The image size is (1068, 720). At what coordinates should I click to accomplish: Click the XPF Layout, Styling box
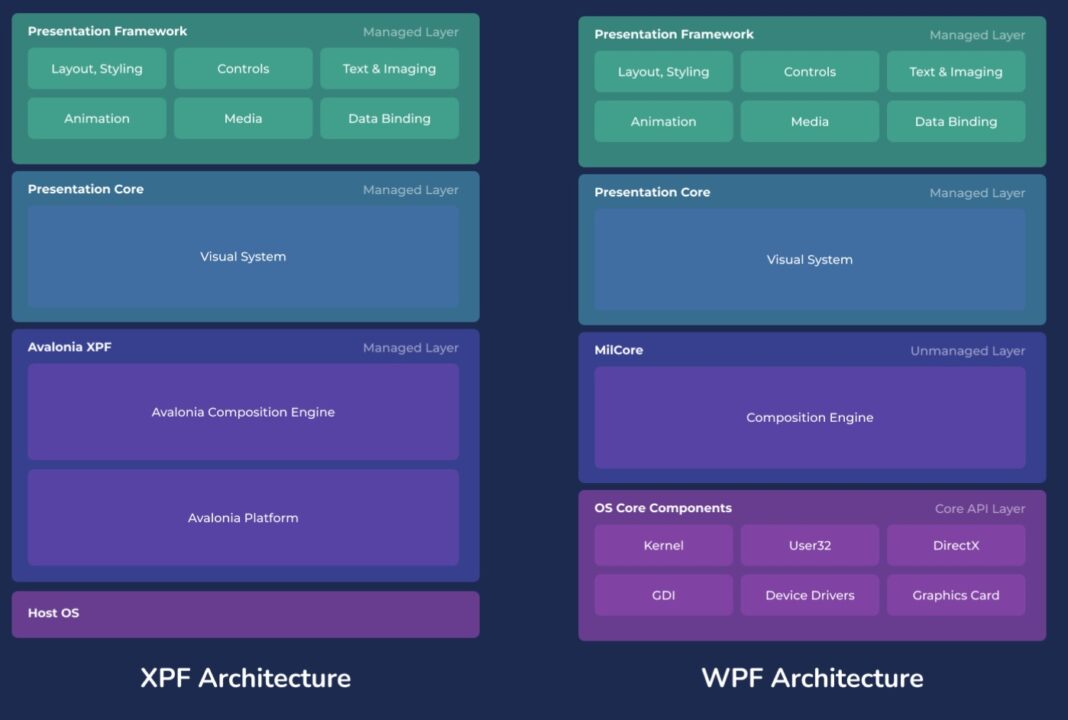pyautogui.click(x=97, y=69)
